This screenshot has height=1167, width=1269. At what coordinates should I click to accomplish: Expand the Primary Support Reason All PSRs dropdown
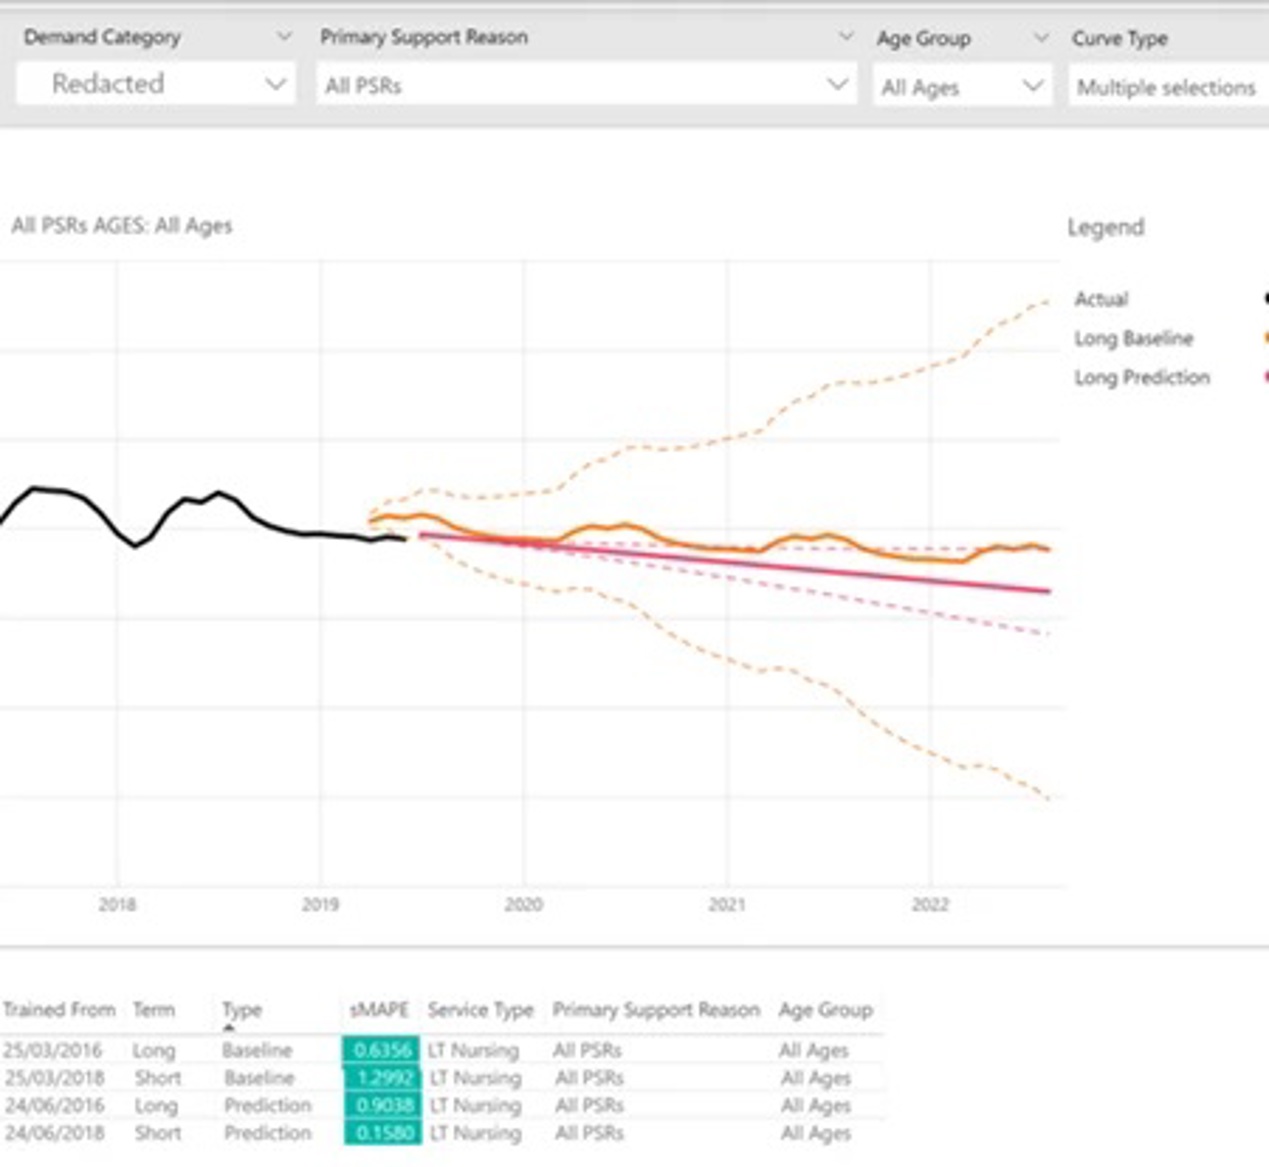click(586, 85)
